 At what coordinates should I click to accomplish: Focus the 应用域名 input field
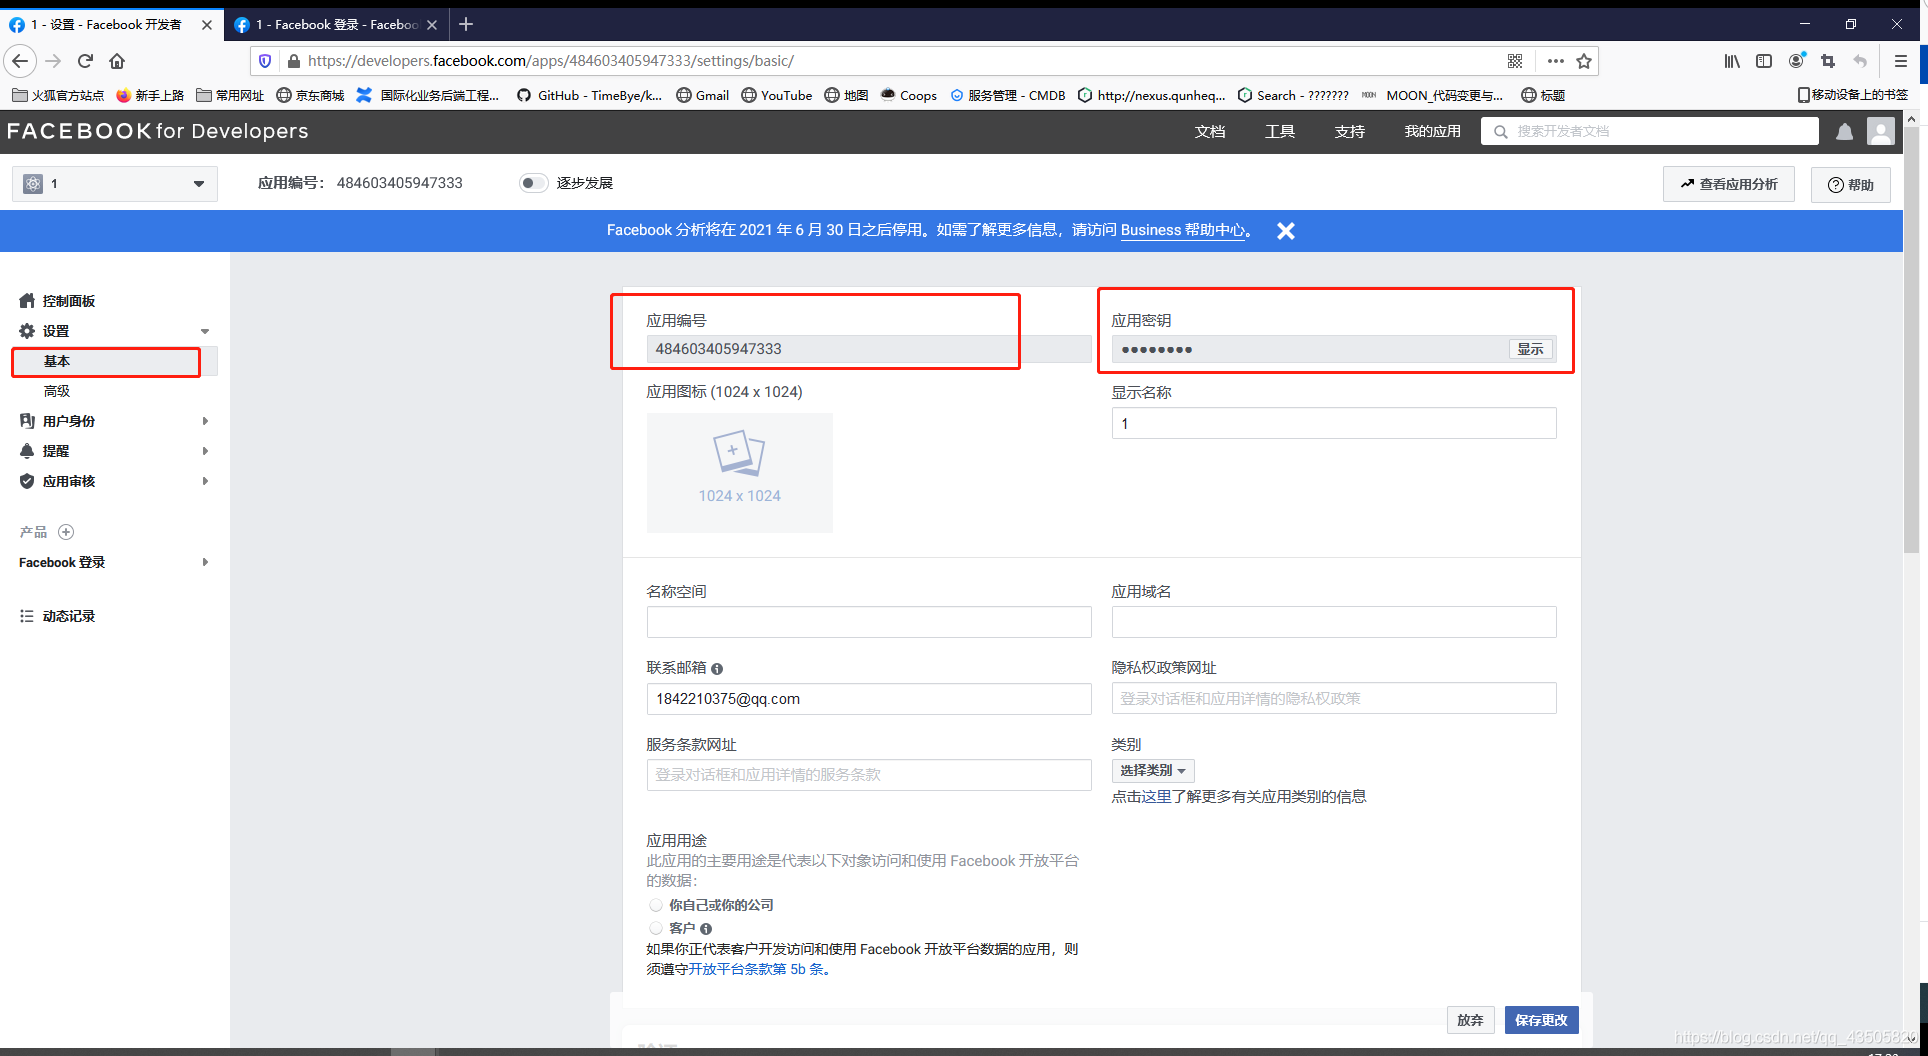click(1334, 622)
